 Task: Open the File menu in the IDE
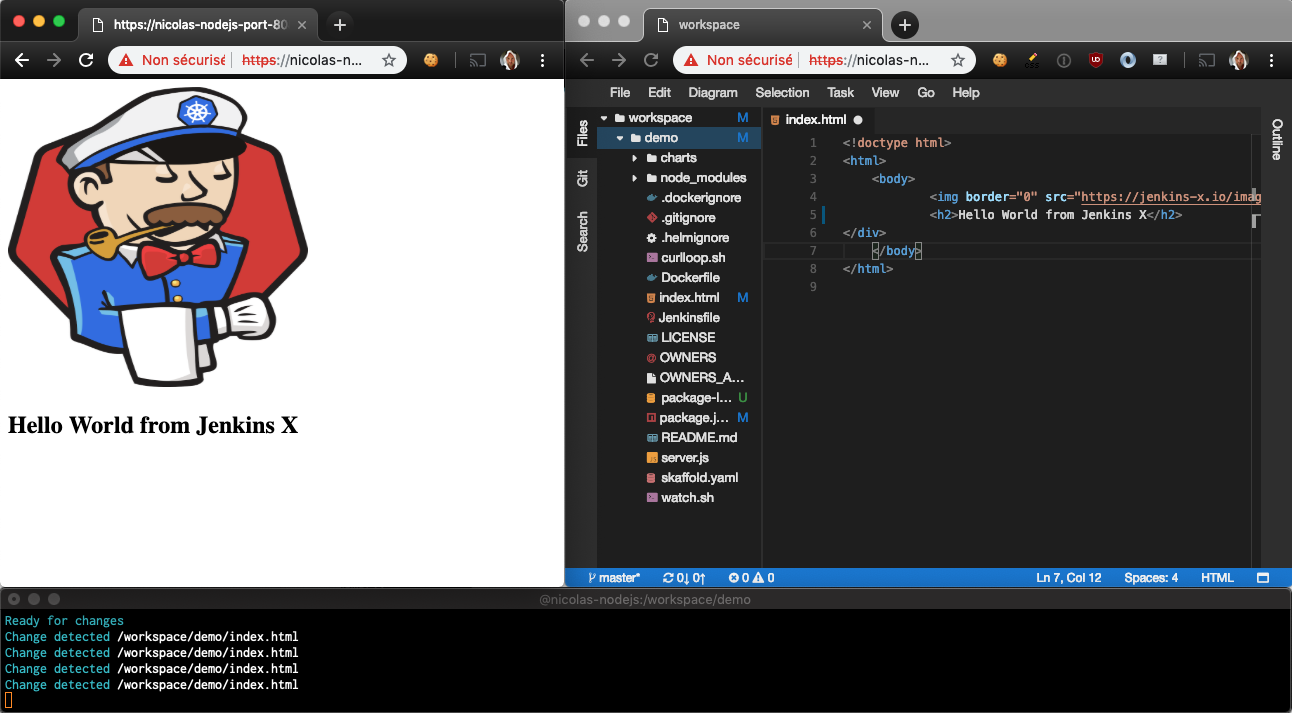[620, 92]
